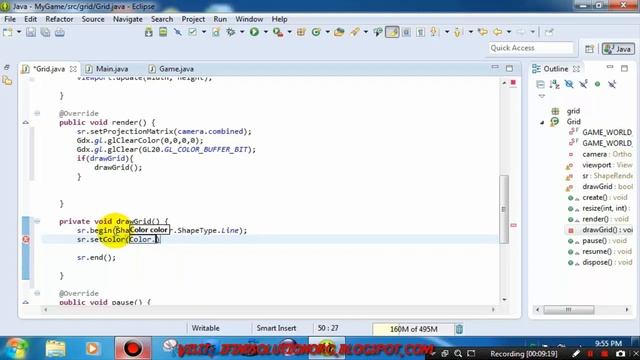Click the green Run button icon
The image size is (640, 360).
(x=254, y=32)
